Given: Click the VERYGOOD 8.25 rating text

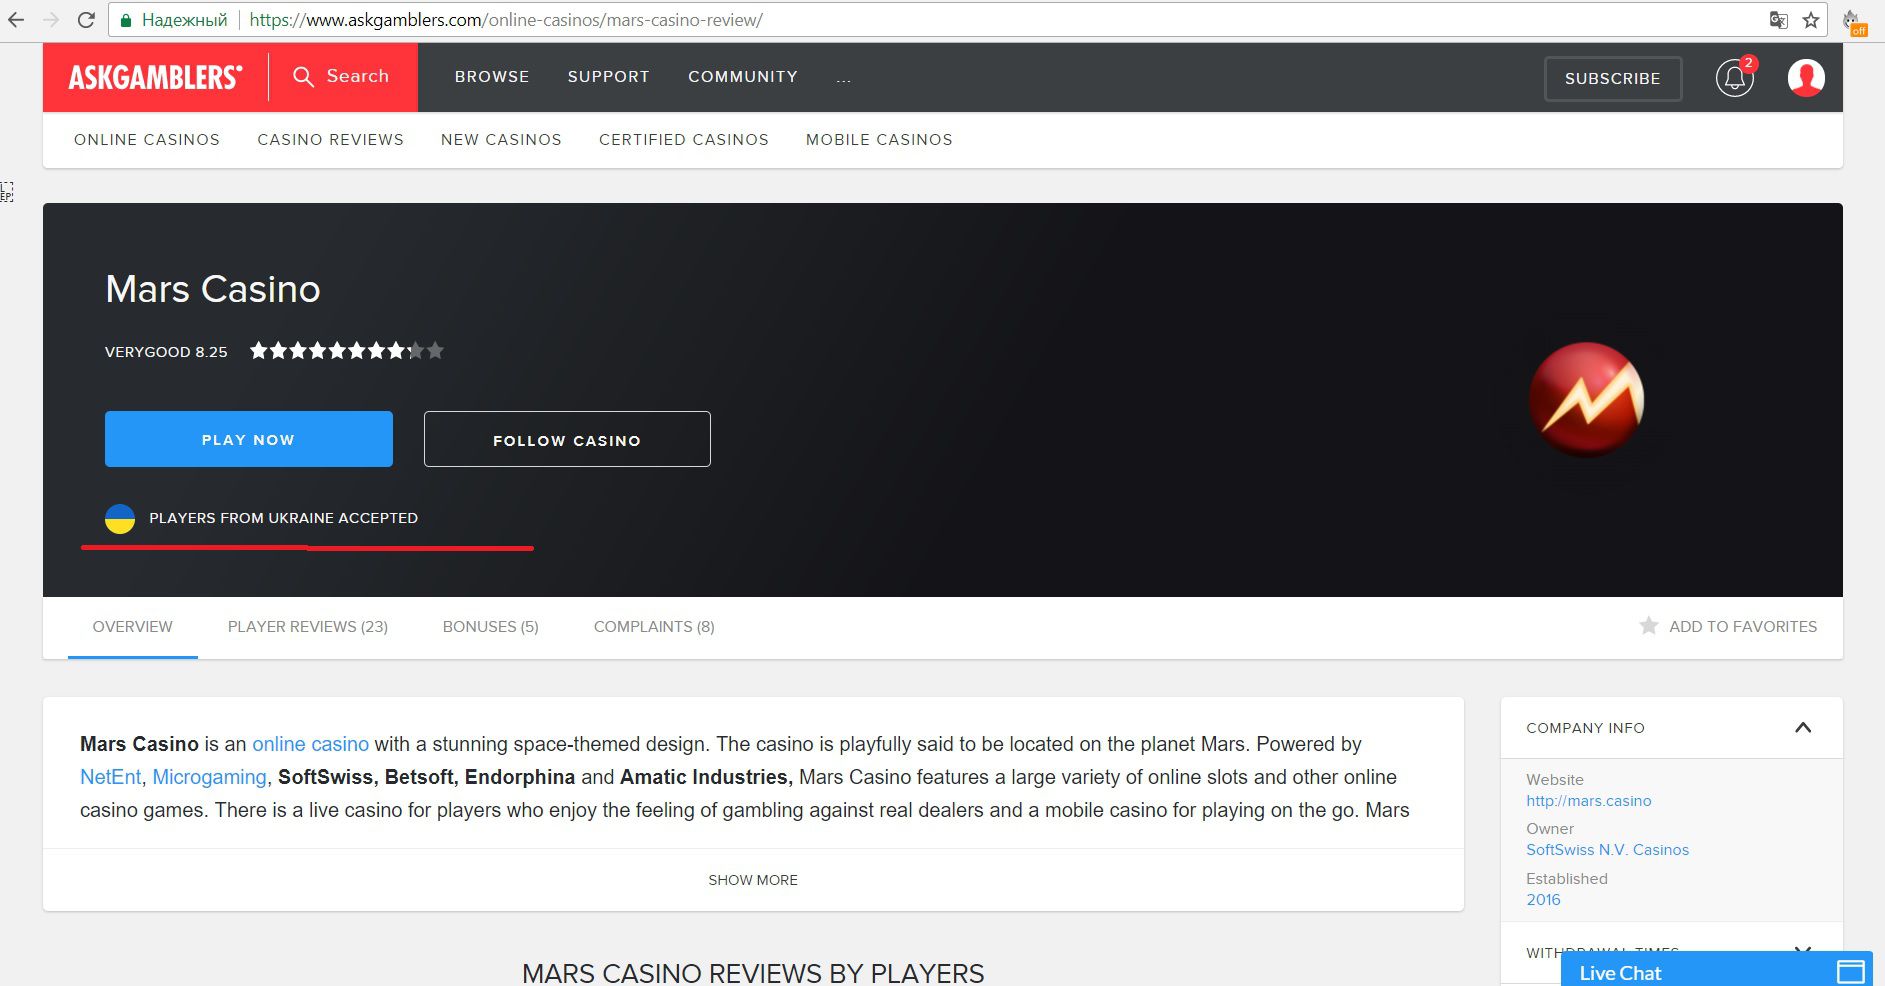Looking at the screenshot, I should 166,352.
